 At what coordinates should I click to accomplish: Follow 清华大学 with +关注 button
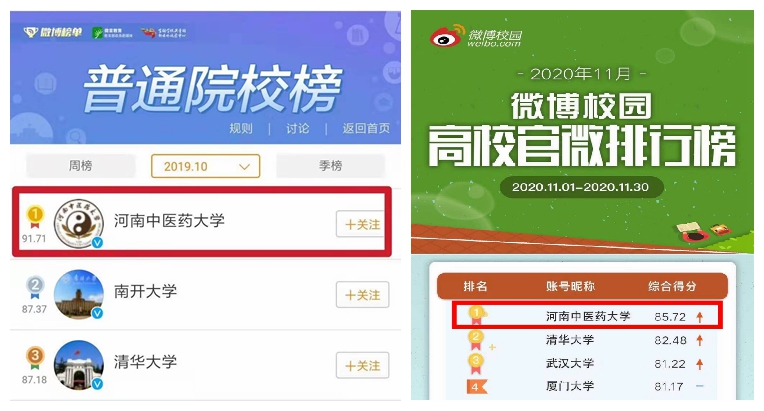[x=363, y=365]
